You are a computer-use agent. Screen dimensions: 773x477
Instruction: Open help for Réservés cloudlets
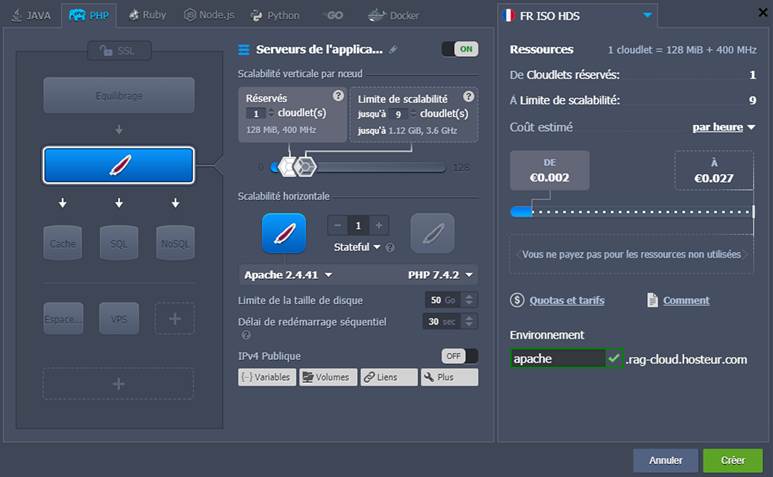338,96
